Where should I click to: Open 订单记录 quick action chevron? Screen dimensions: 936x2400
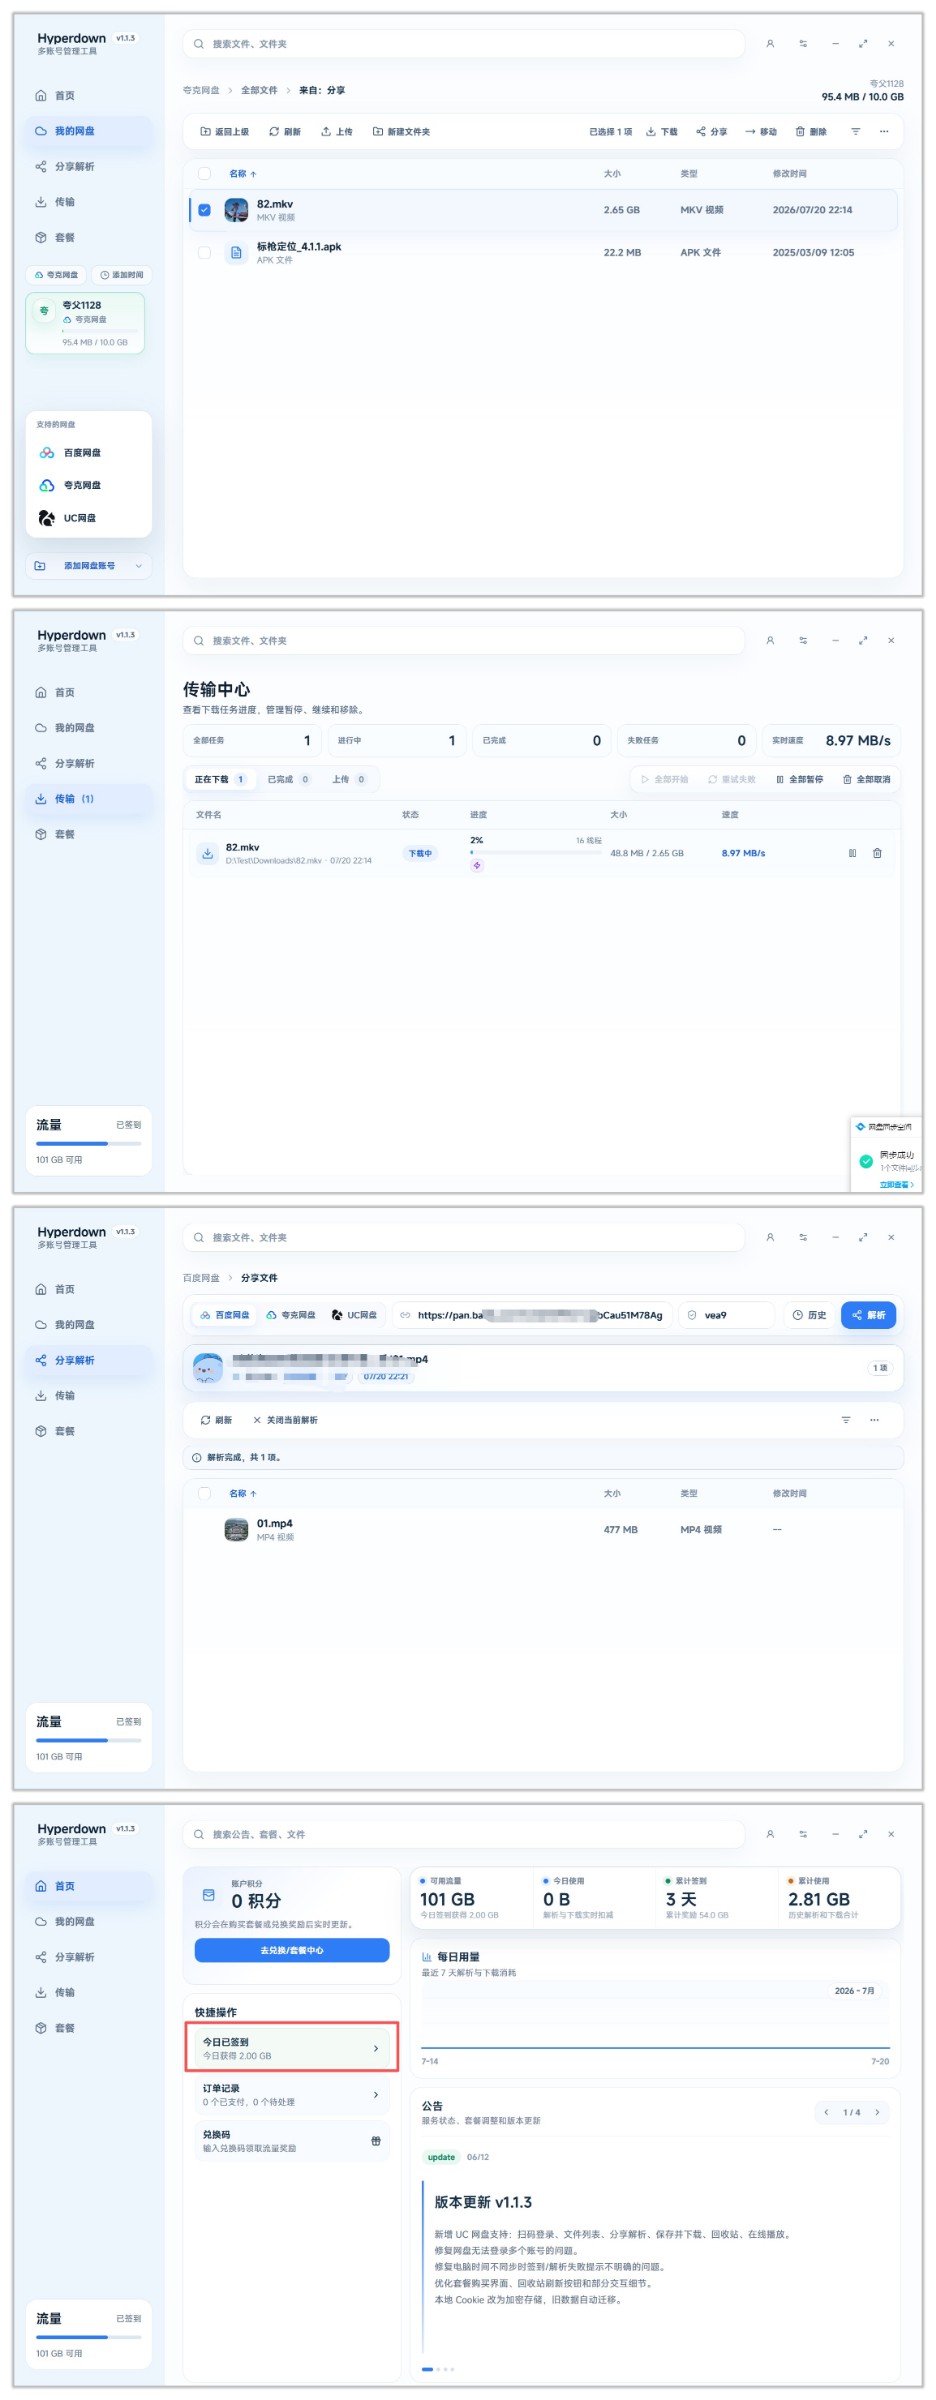coord(376,2094)
